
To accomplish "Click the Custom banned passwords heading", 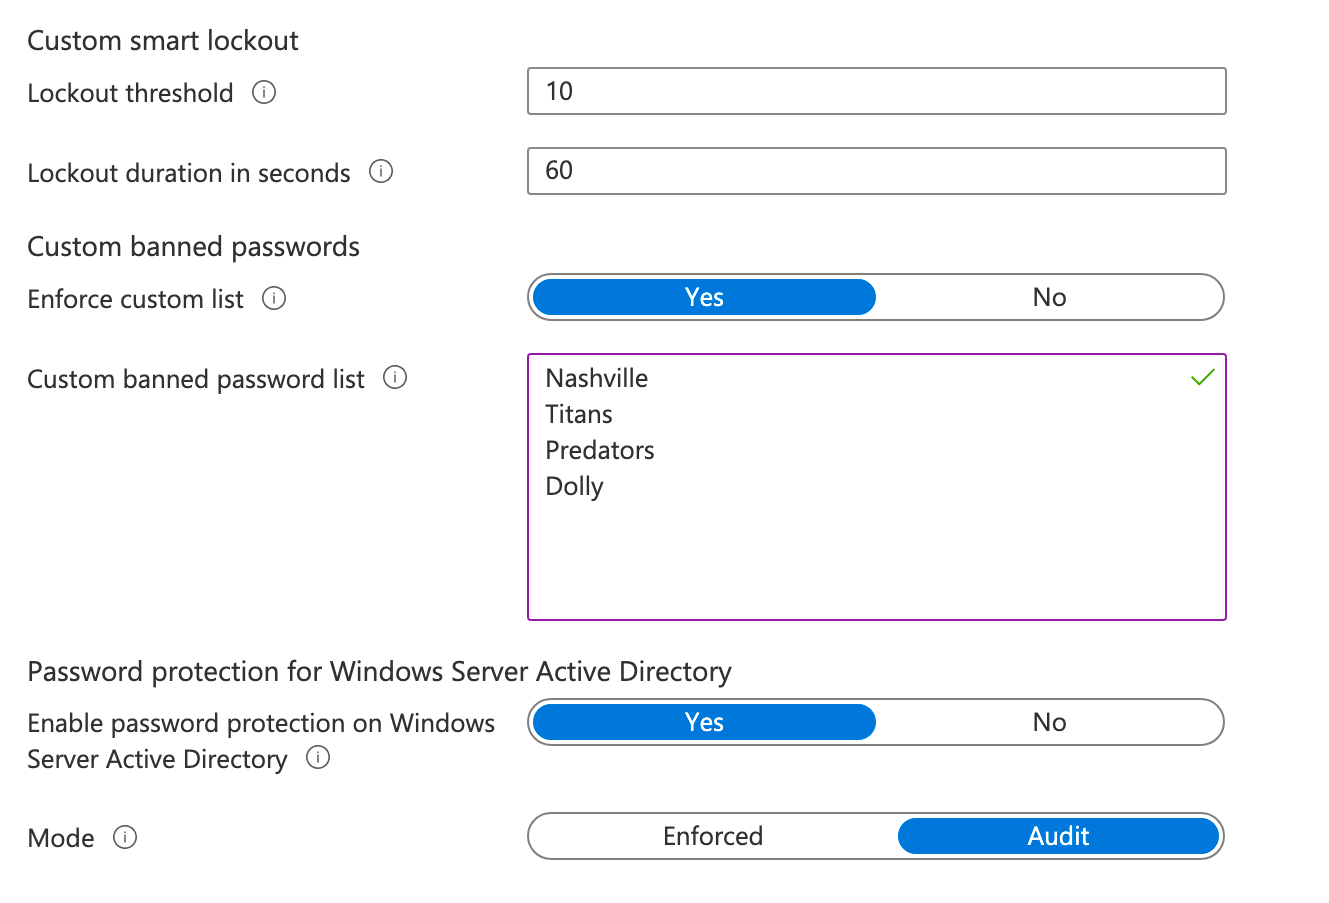I will pos(193,246).
